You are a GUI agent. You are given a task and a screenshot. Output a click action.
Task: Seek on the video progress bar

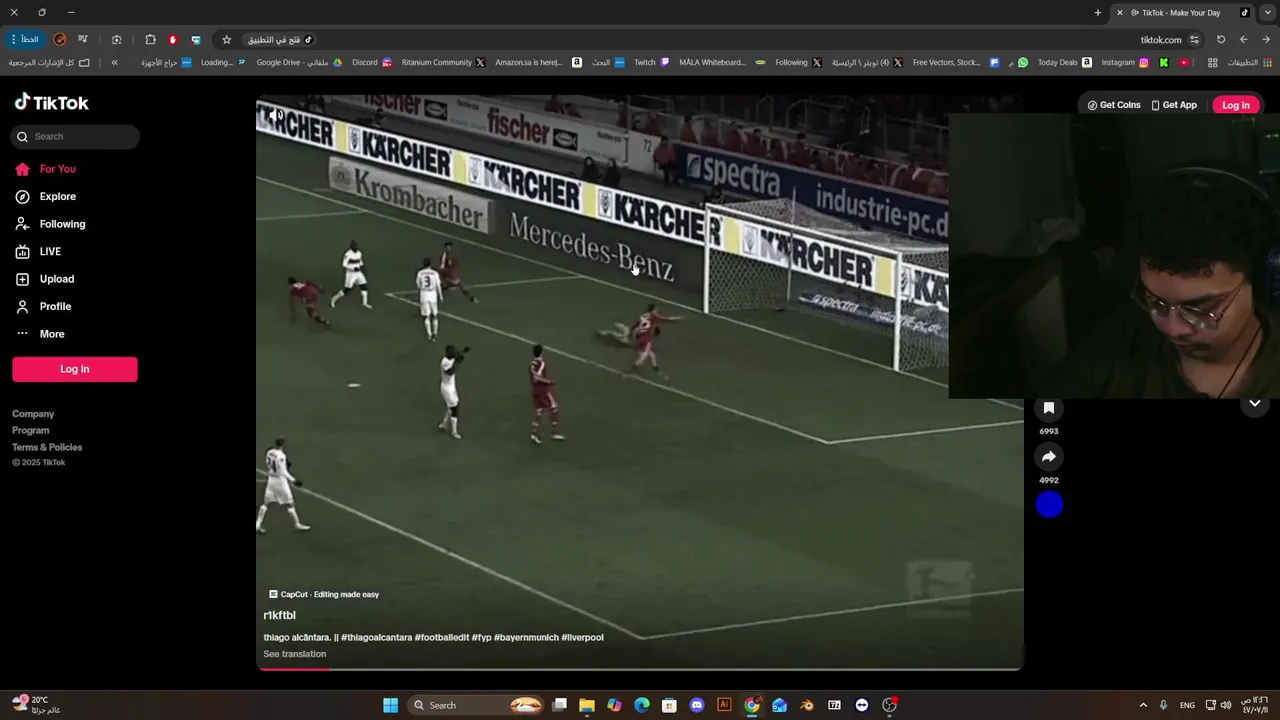pyautogui.click(x=640, y=669)
